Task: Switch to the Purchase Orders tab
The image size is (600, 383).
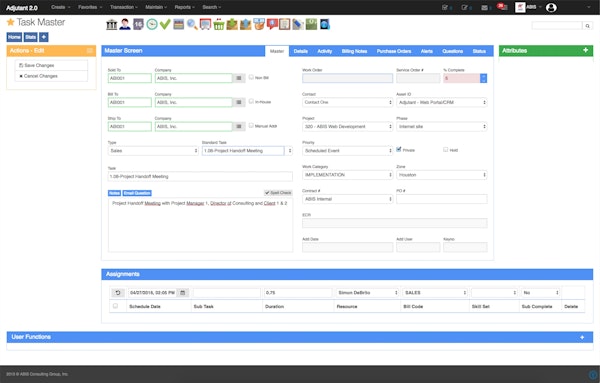Action: [394, 51]
